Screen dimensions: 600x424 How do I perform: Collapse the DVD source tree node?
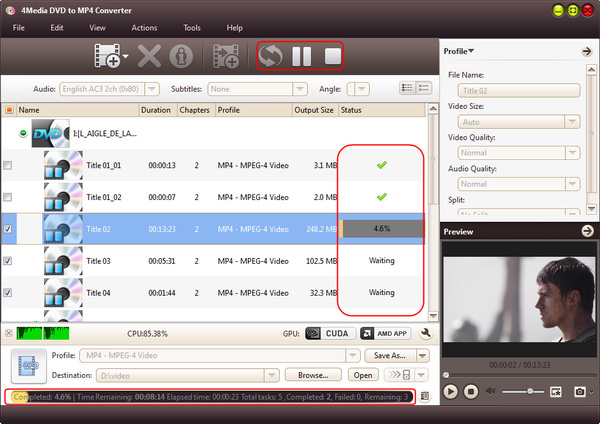coord(23,132)
